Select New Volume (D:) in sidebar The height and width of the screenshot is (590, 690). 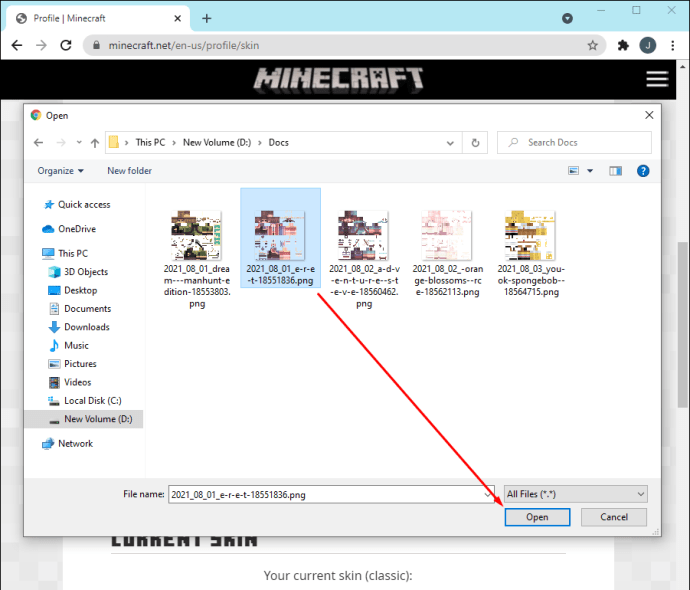(x=84, y=419)
